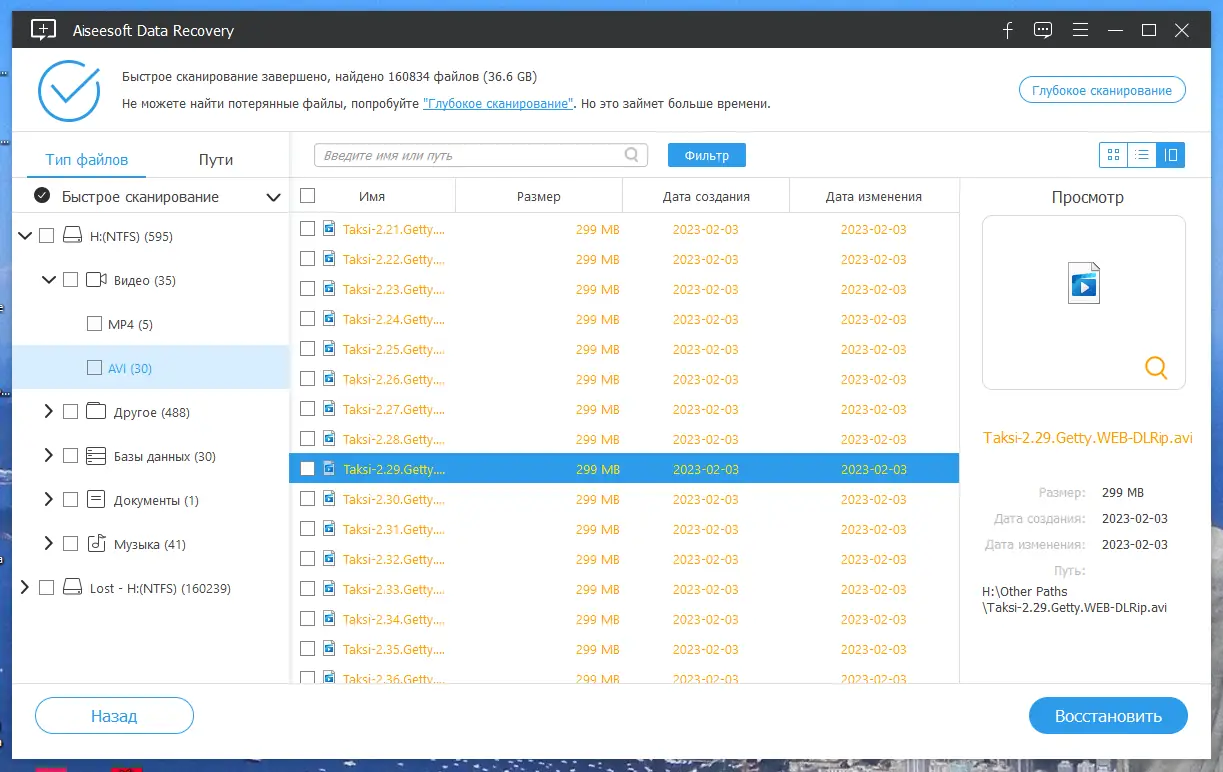Click the file icon of Taksi-2.27.Getty
1223x772 pixels.
pyautogui.click(x=329, y=409)
